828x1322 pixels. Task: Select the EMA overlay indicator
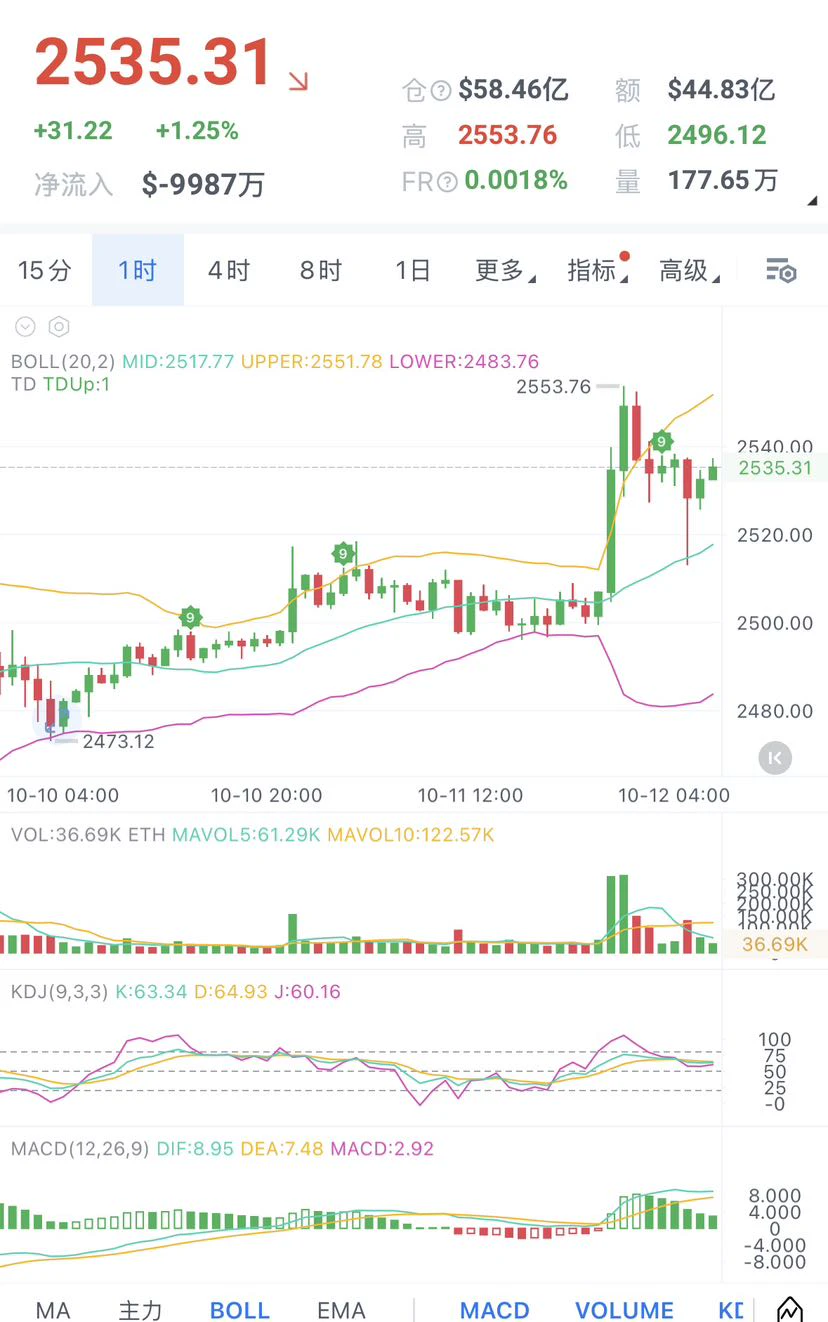click(x=341, y=1309)
